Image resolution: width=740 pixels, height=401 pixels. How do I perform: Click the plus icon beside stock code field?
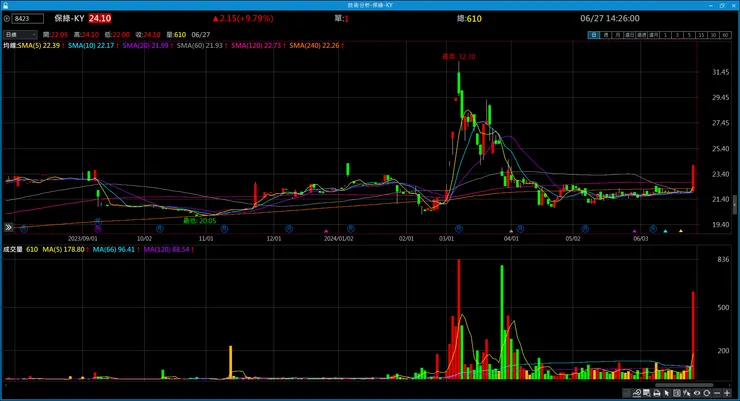tap(7, 18)
